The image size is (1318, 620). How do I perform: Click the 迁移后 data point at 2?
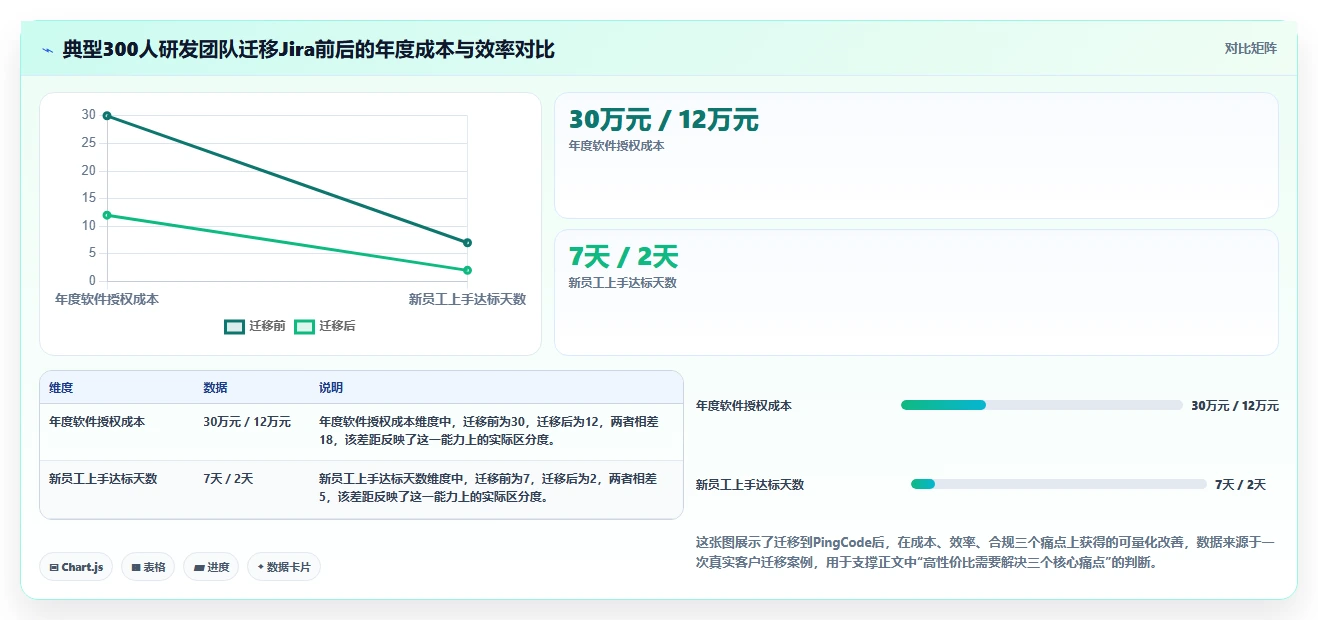pos(467,270)
